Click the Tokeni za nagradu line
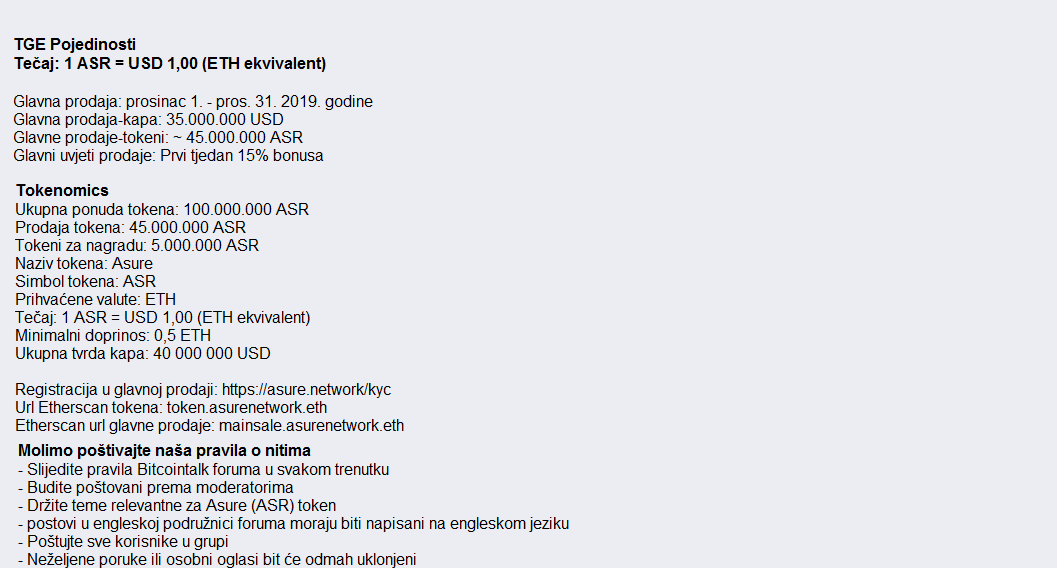This screenshot has width=1058, height=568. pos(137,246)
